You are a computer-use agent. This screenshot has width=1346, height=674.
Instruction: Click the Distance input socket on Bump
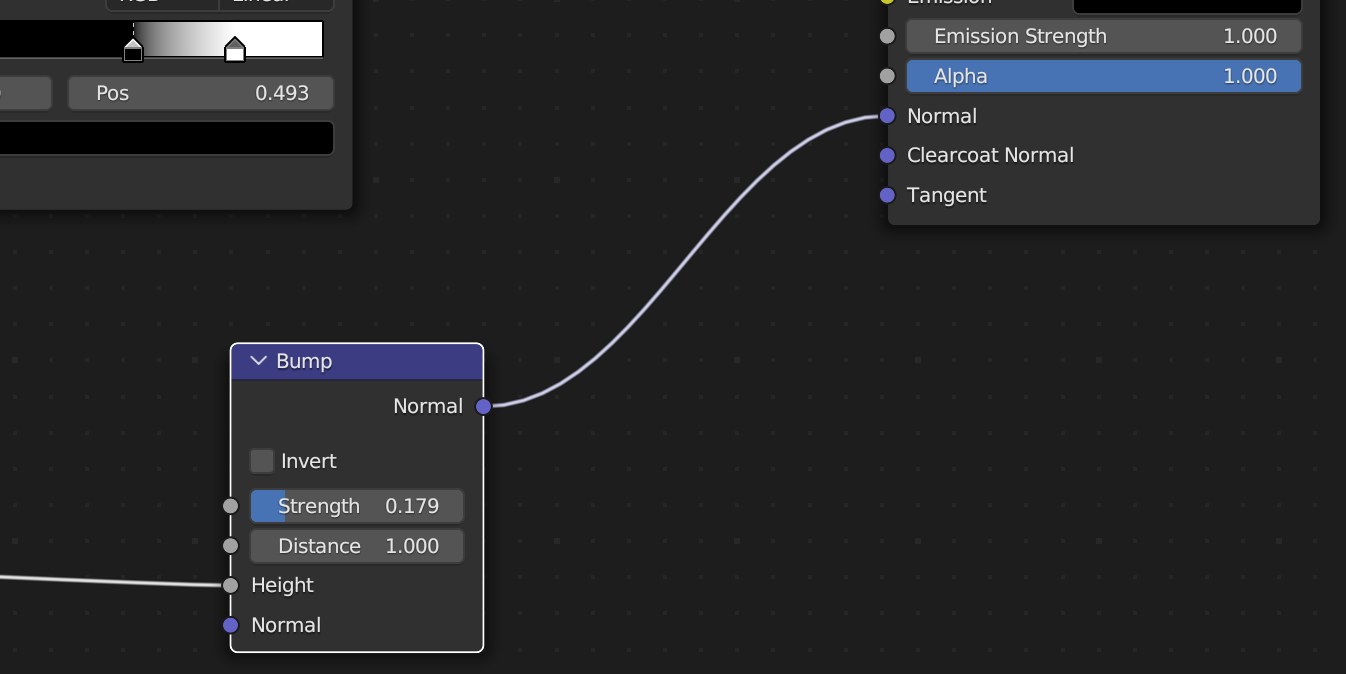(x=231, y=546)
